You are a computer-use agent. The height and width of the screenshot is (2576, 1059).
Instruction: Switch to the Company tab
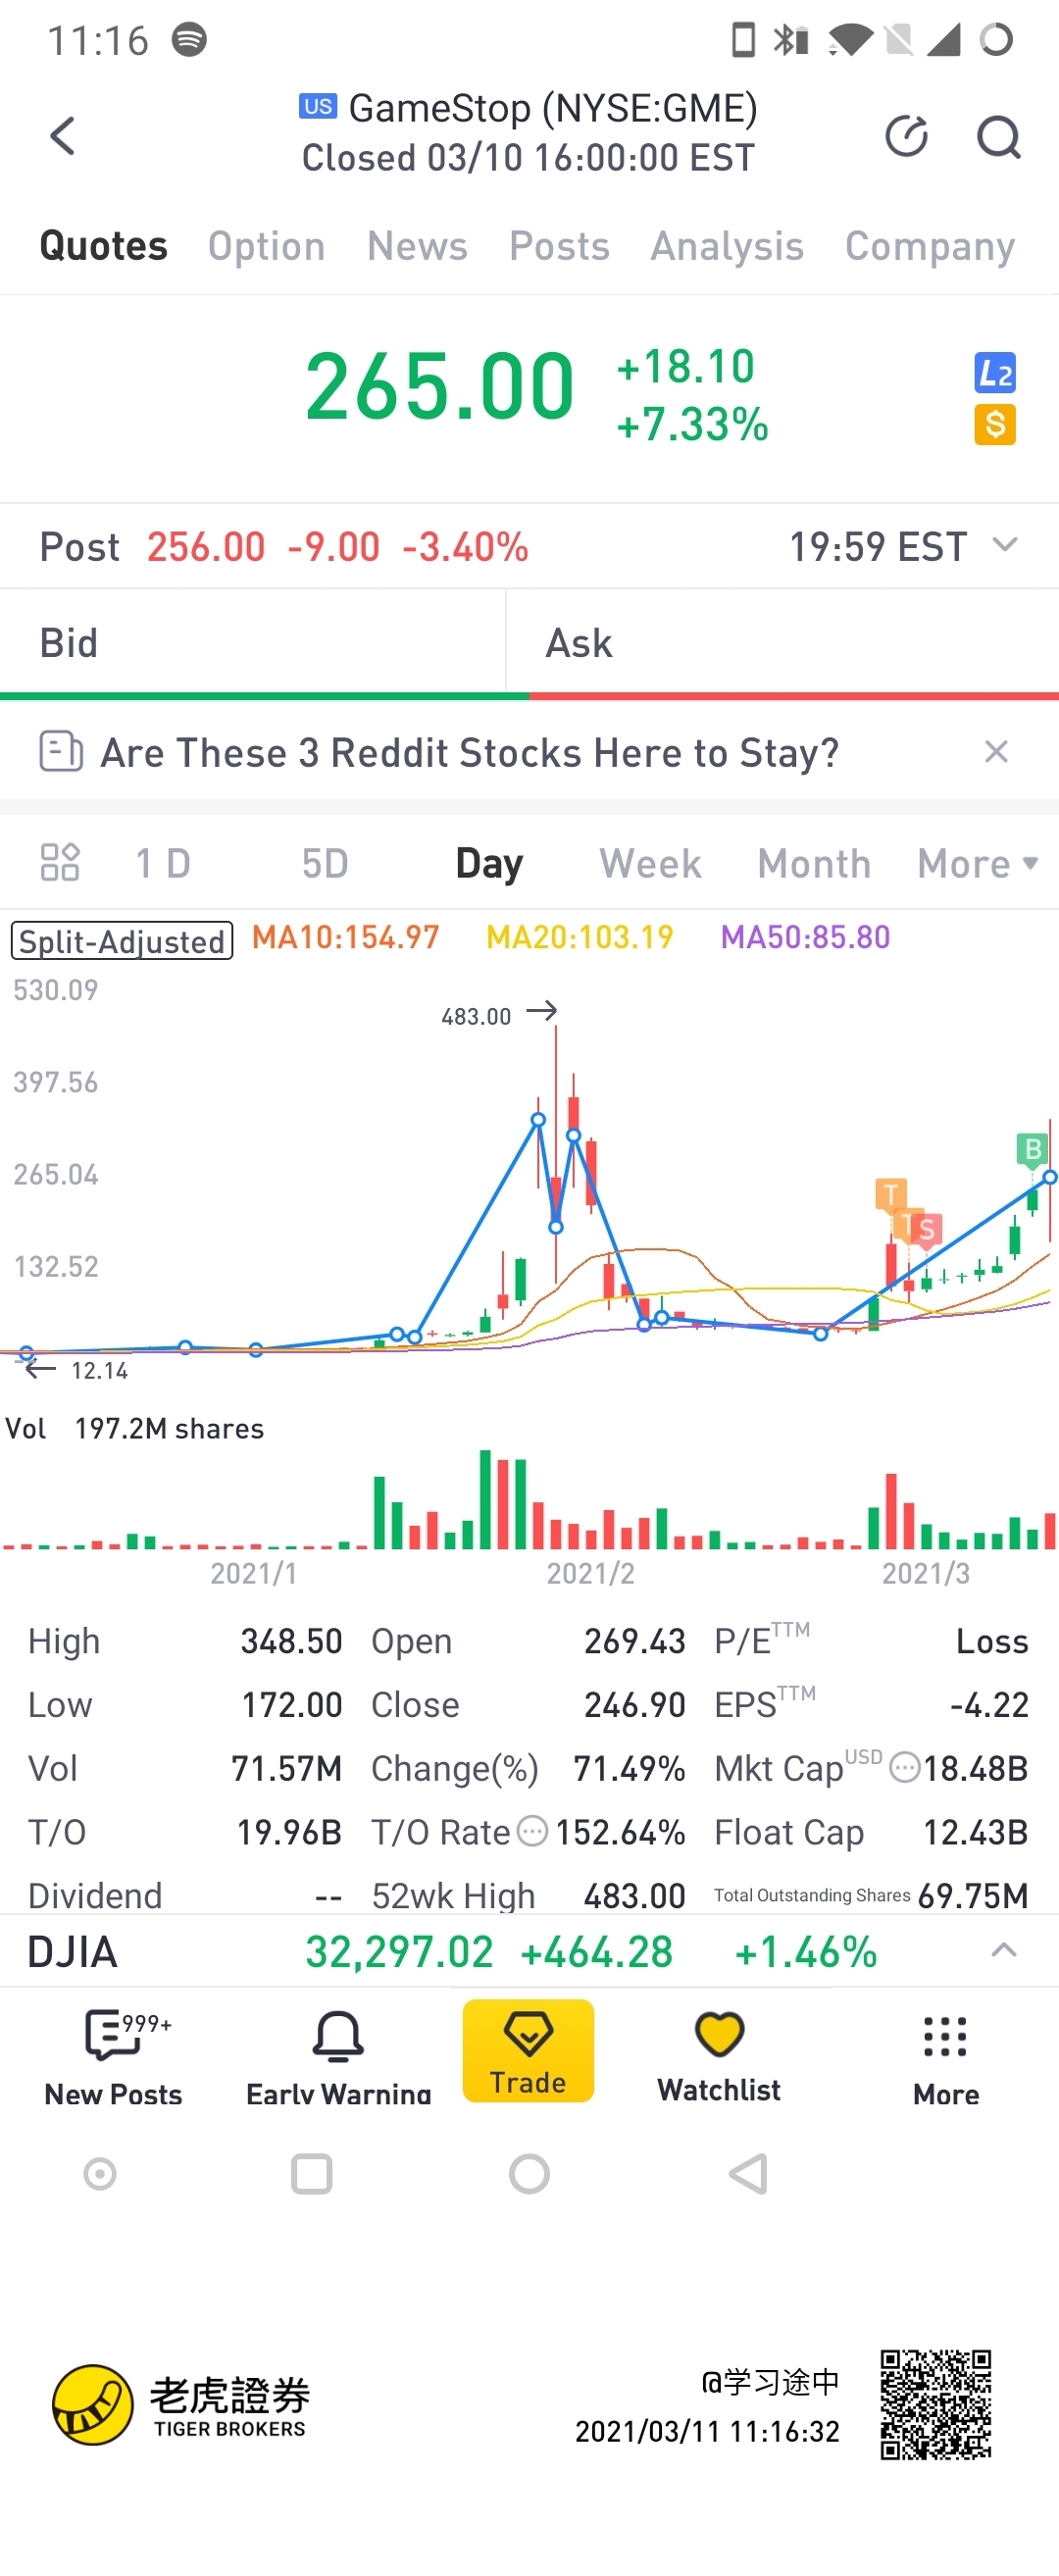click(929, 246)
